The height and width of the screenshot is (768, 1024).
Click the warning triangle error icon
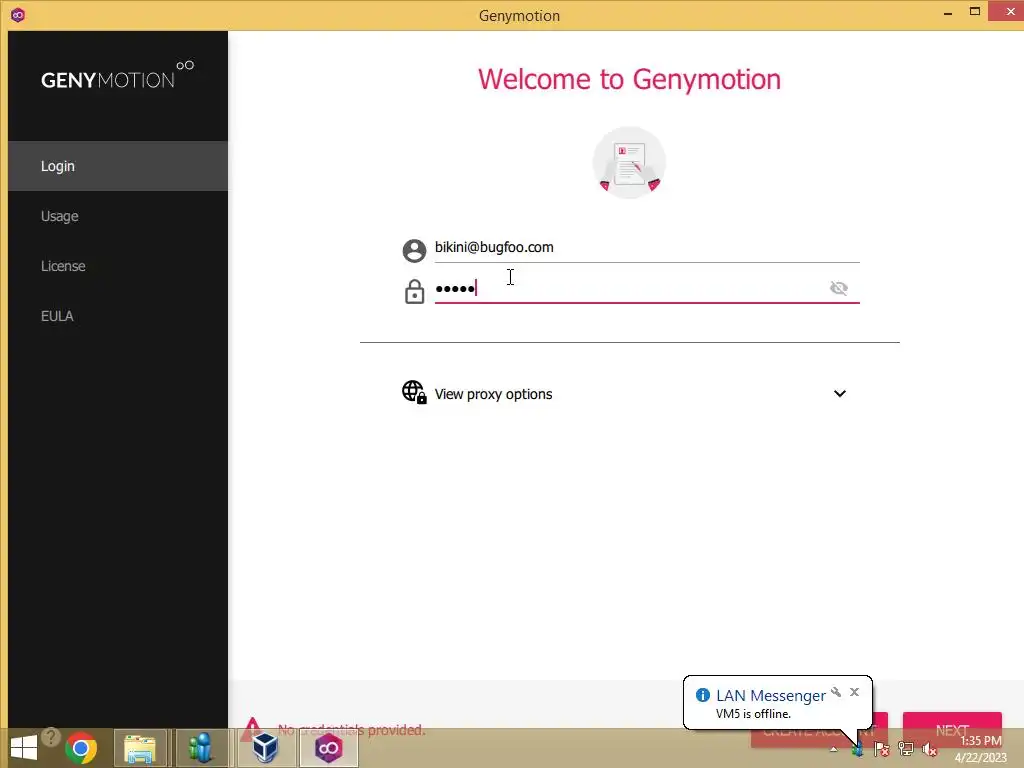(252, 729)
